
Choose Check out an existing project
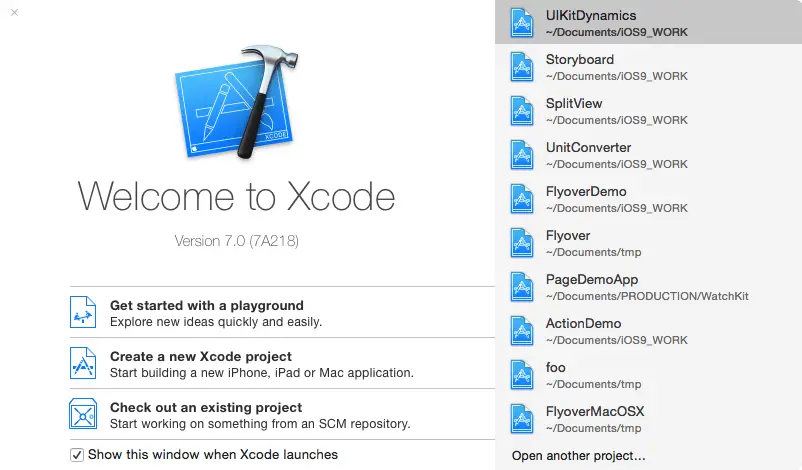[x=206, y=408]
